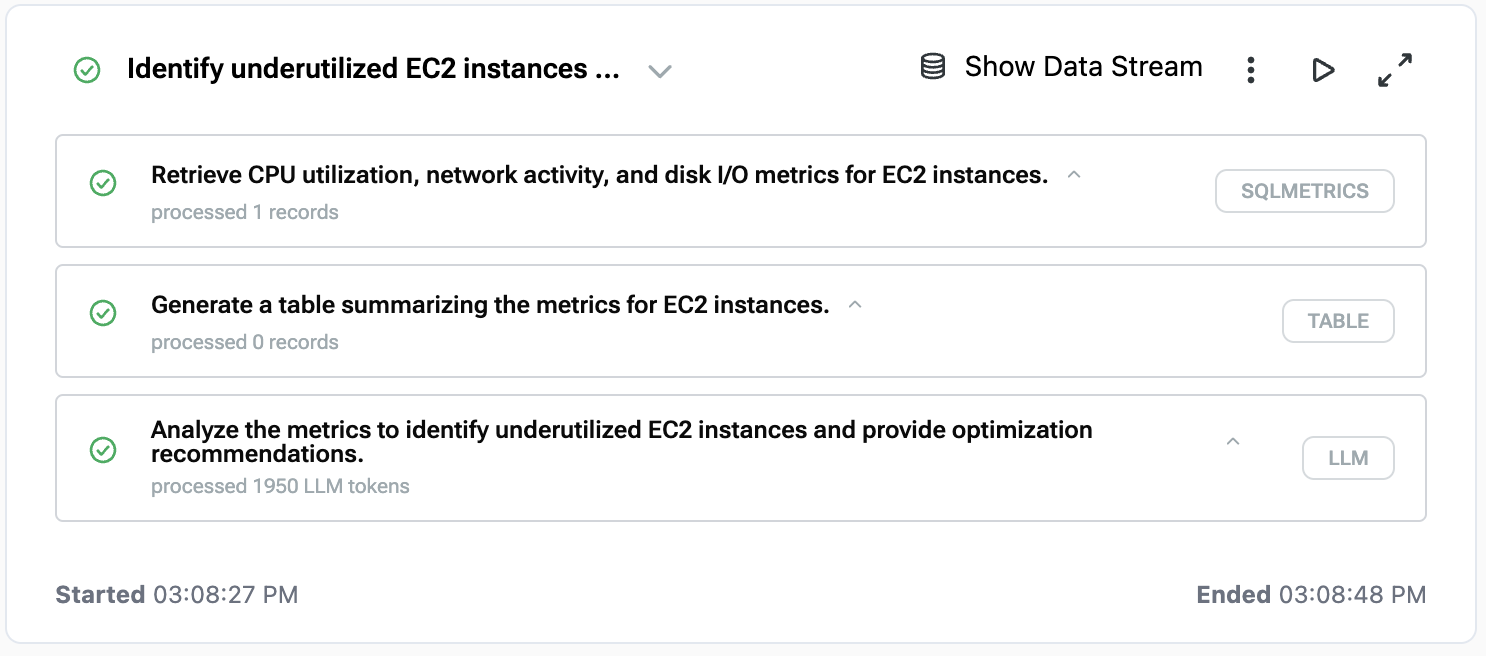Click green check on Generate a table step
The height and width of the screenshot is (656, 1486).
103,313
